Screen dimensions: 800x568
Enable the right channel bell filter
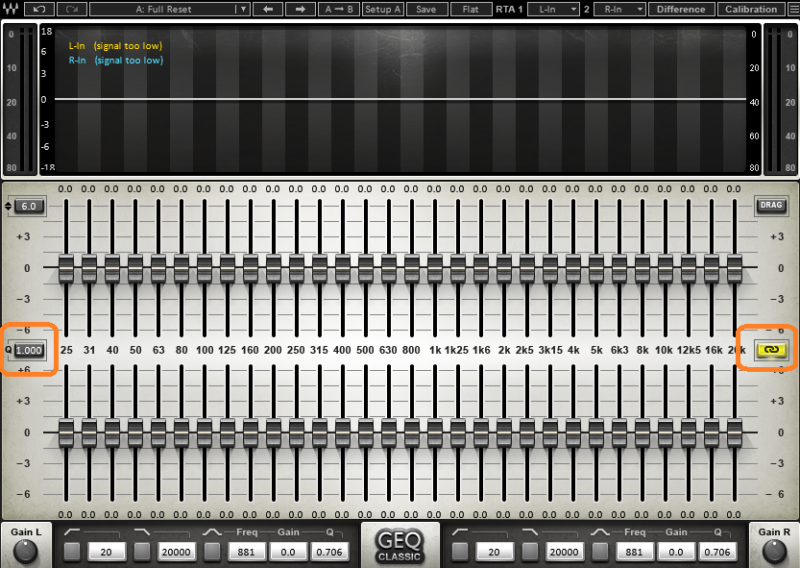click(599, 551)
